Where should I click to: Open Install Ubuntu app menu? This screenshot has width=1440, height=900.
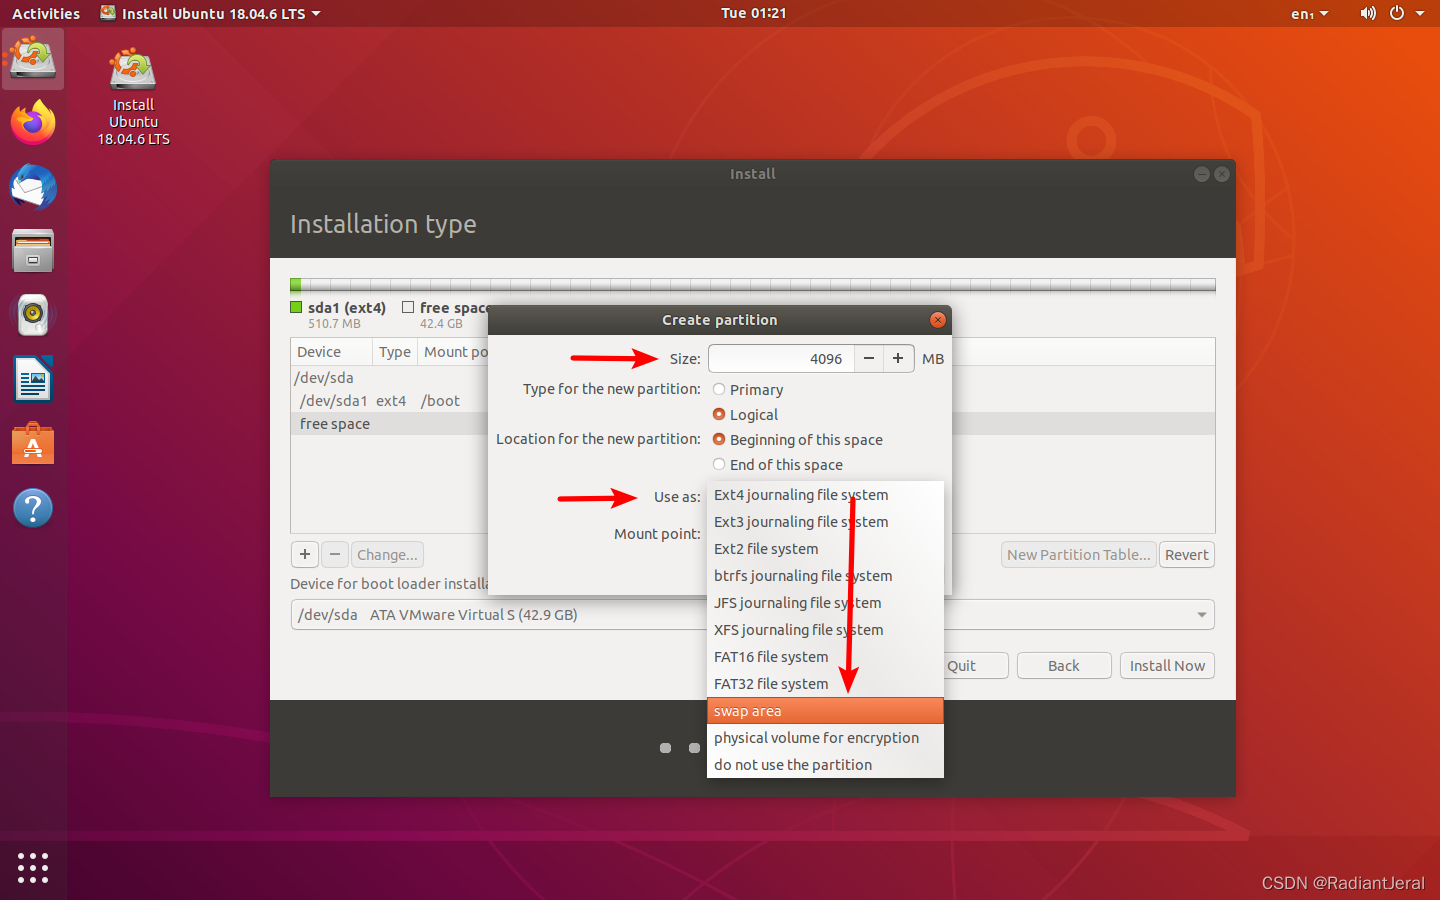(x=211, y=14)
